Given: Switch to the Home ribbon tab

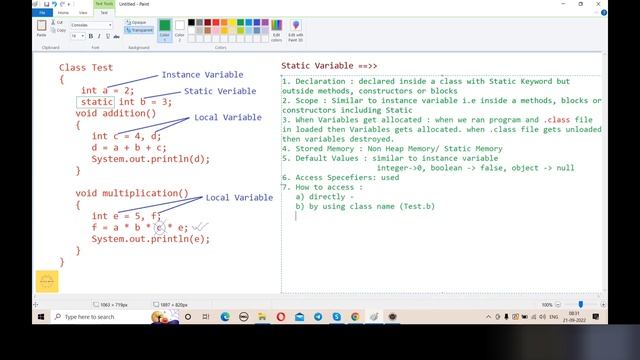Looking at the screenshot, I should coord(63,13).
